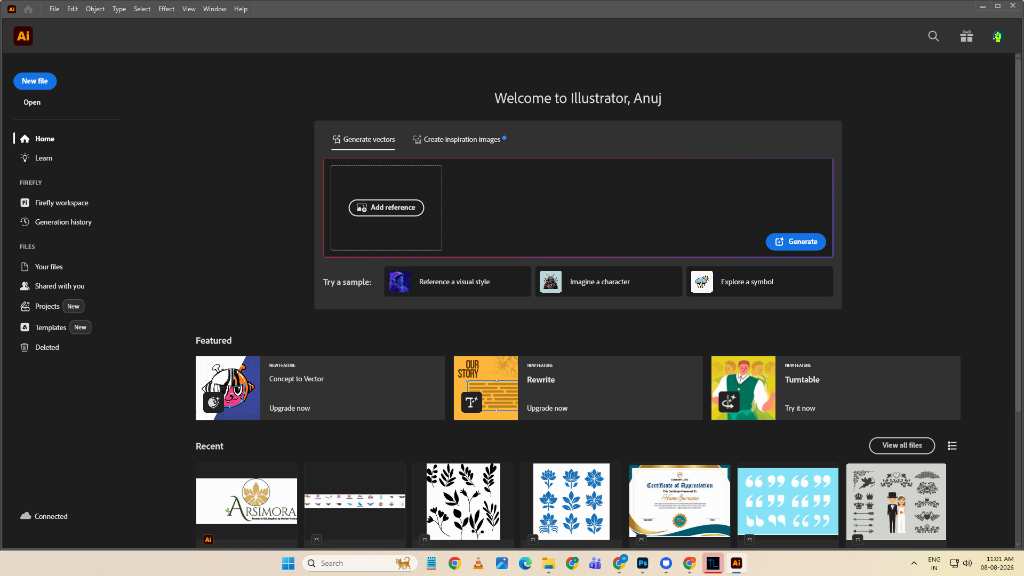This screenshot has height=576, width=1024.
Task: Click the Add reference button
Action: pos(386,208)
